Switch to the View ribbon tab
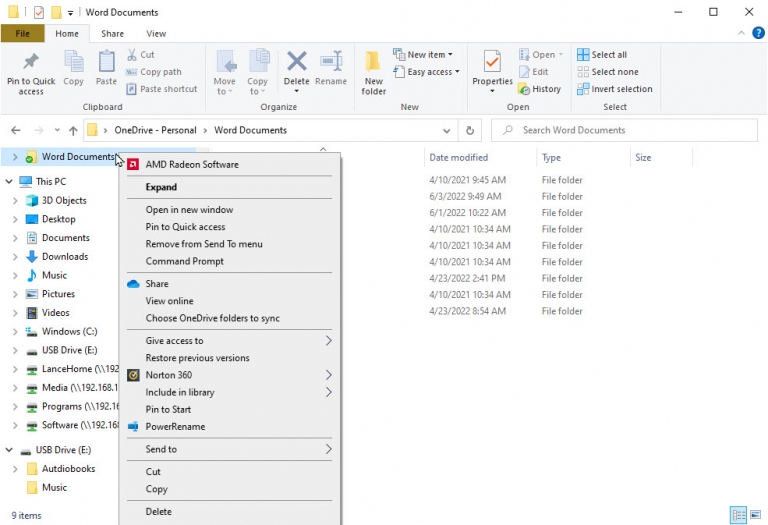 click(x=156, y=33)
